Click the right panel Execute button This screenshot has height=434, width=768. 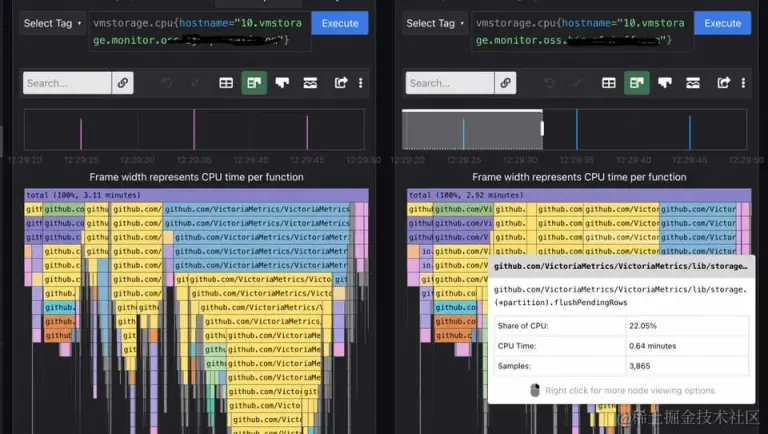click(x=722, y=23)
